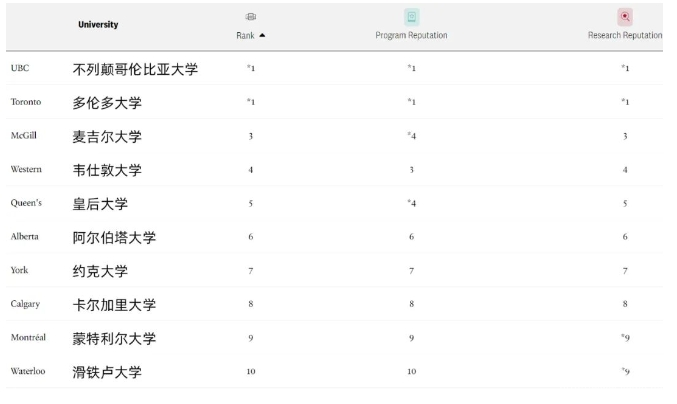Select the text 麦吉尔大学
Screen dimensions: 677x404
click(x=107, y=136)
